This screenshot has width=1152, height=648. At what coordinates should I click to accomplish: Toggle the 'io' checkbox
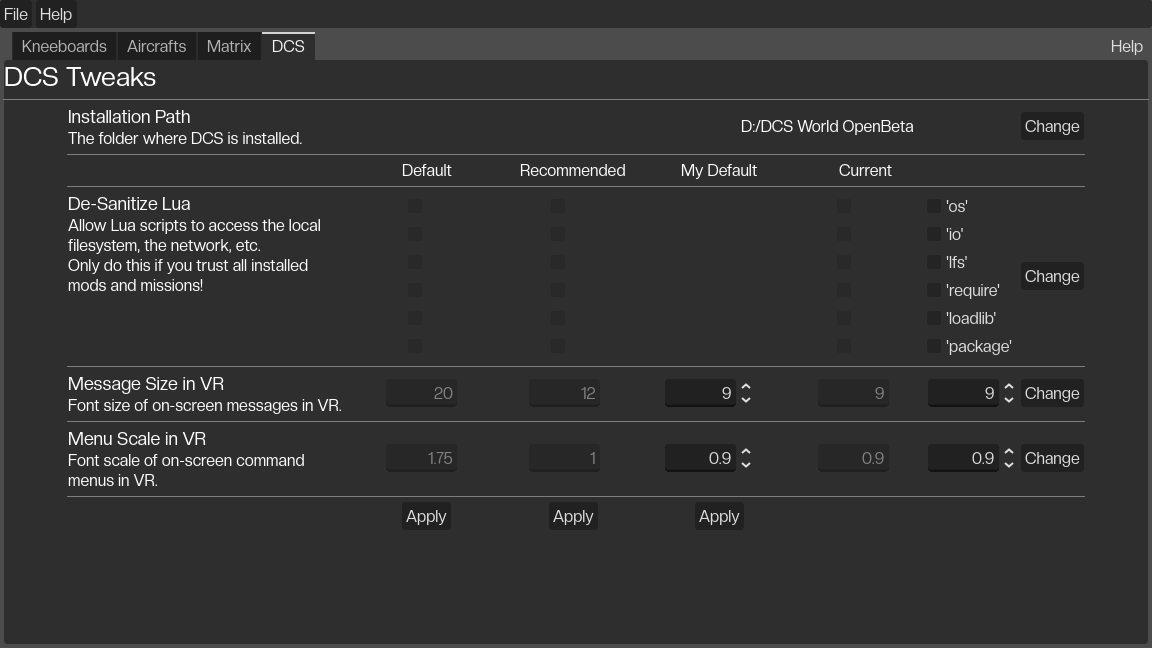click(933, 234)
